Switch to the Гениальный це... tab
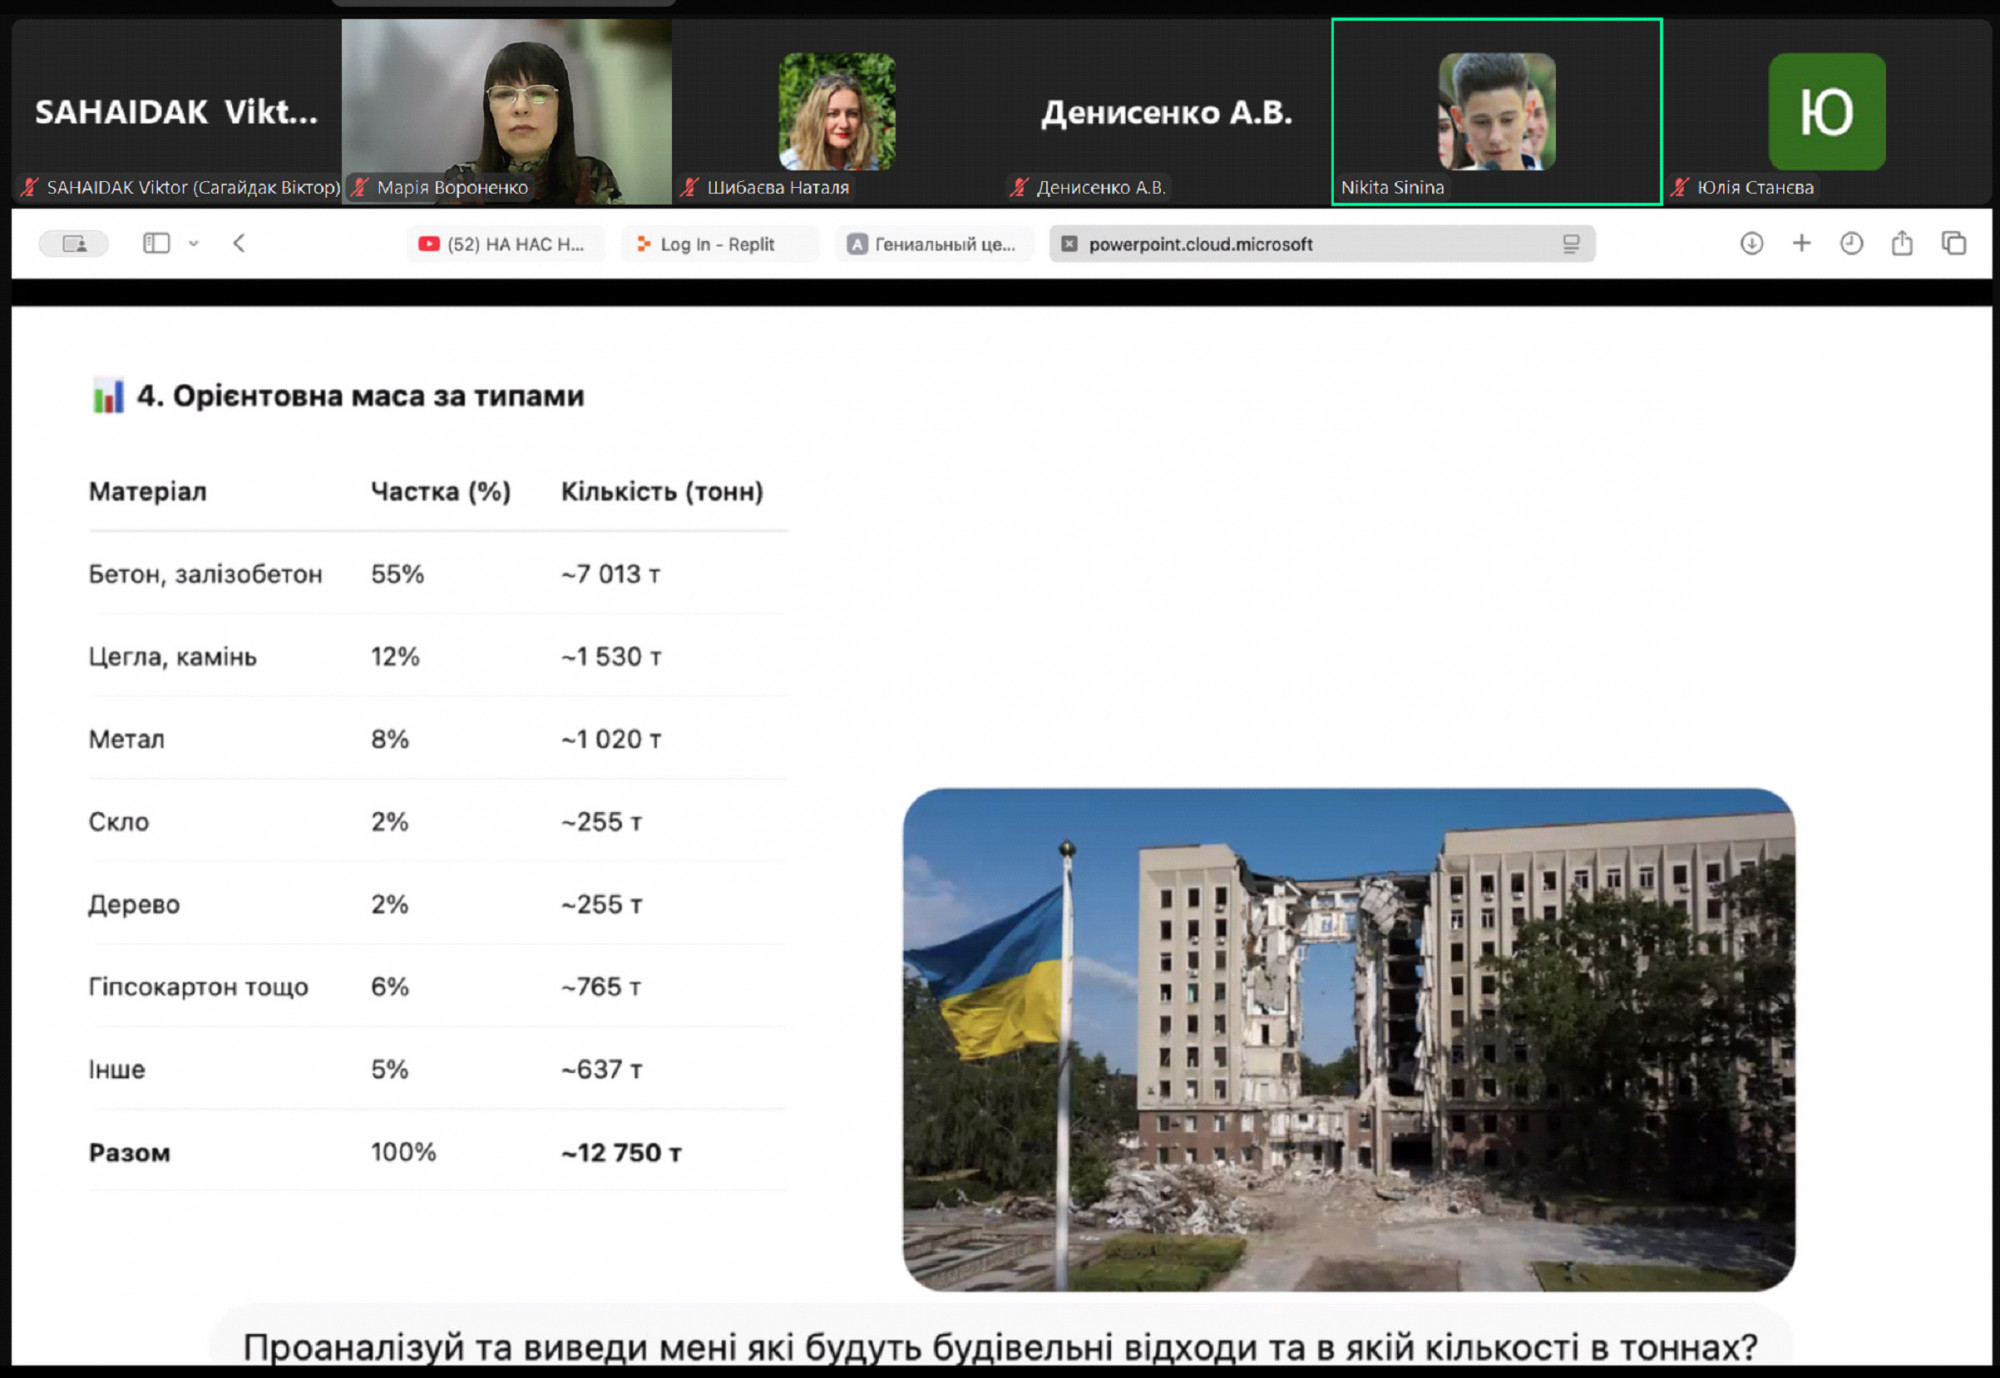This screenshot has width=2000, height=1378. click(x=932, y=244)
